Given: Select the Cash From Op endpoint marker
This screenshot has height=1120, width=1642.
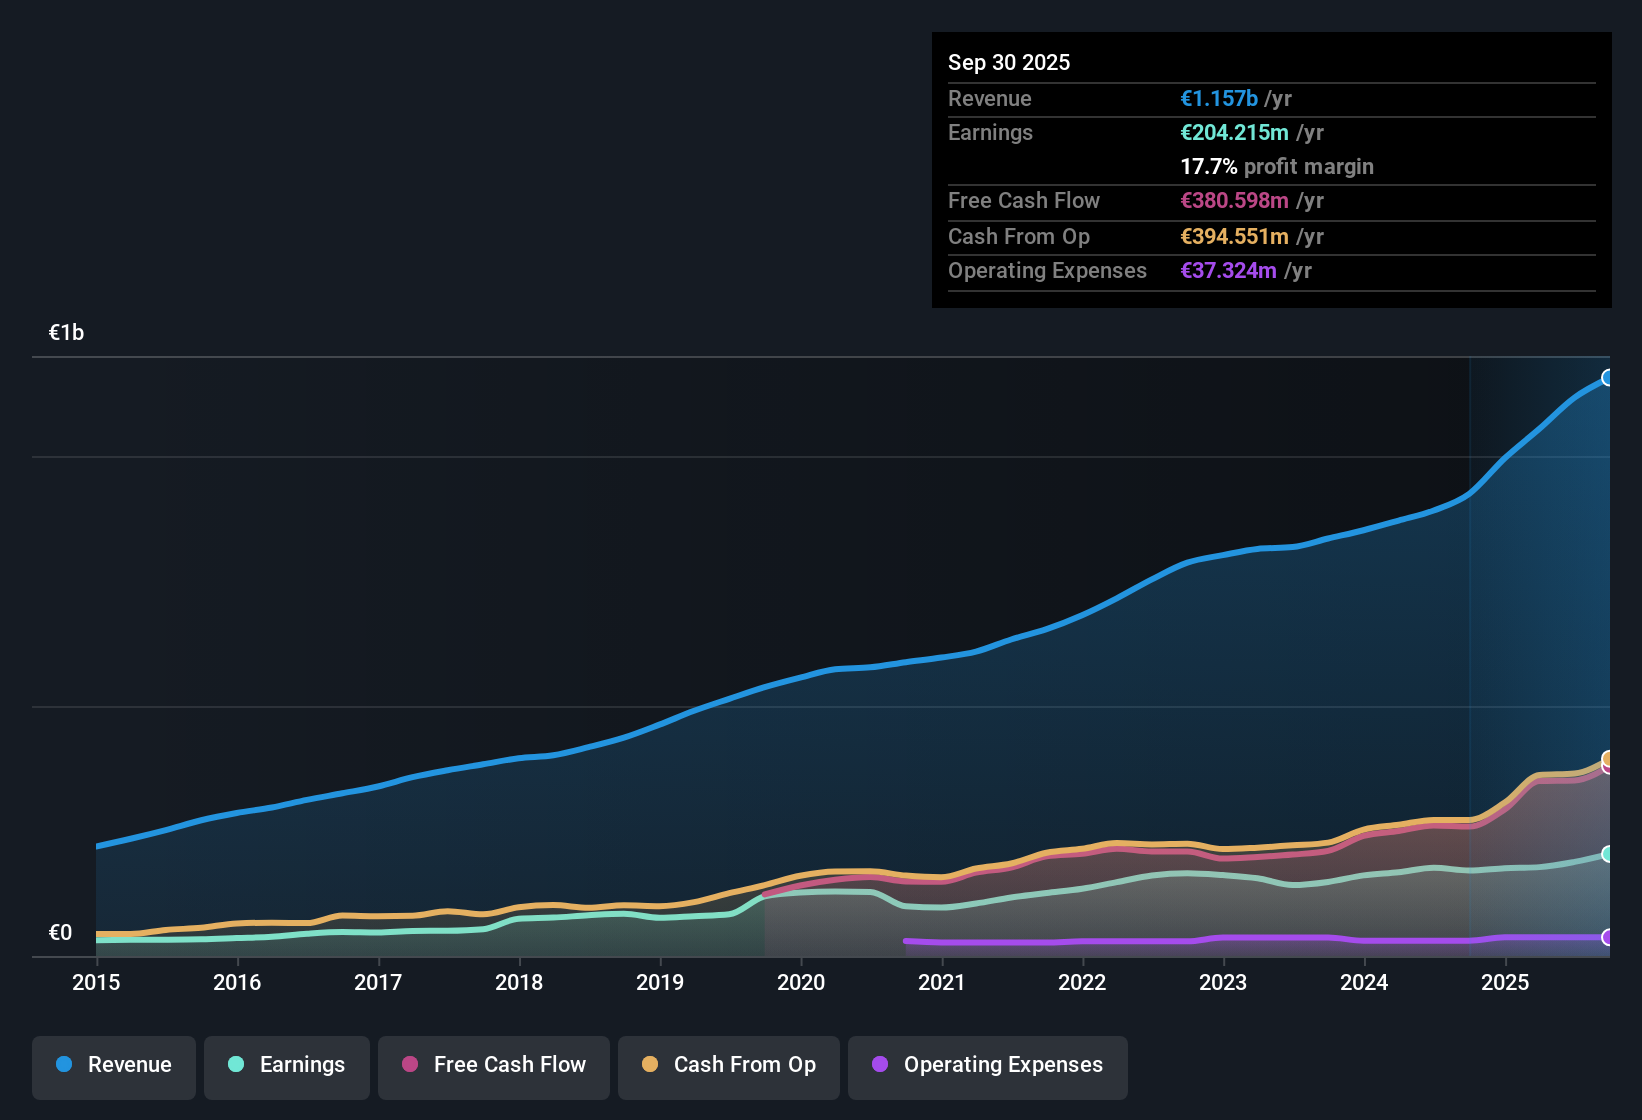Looking at the screenshot, I should pos(1607,760).
